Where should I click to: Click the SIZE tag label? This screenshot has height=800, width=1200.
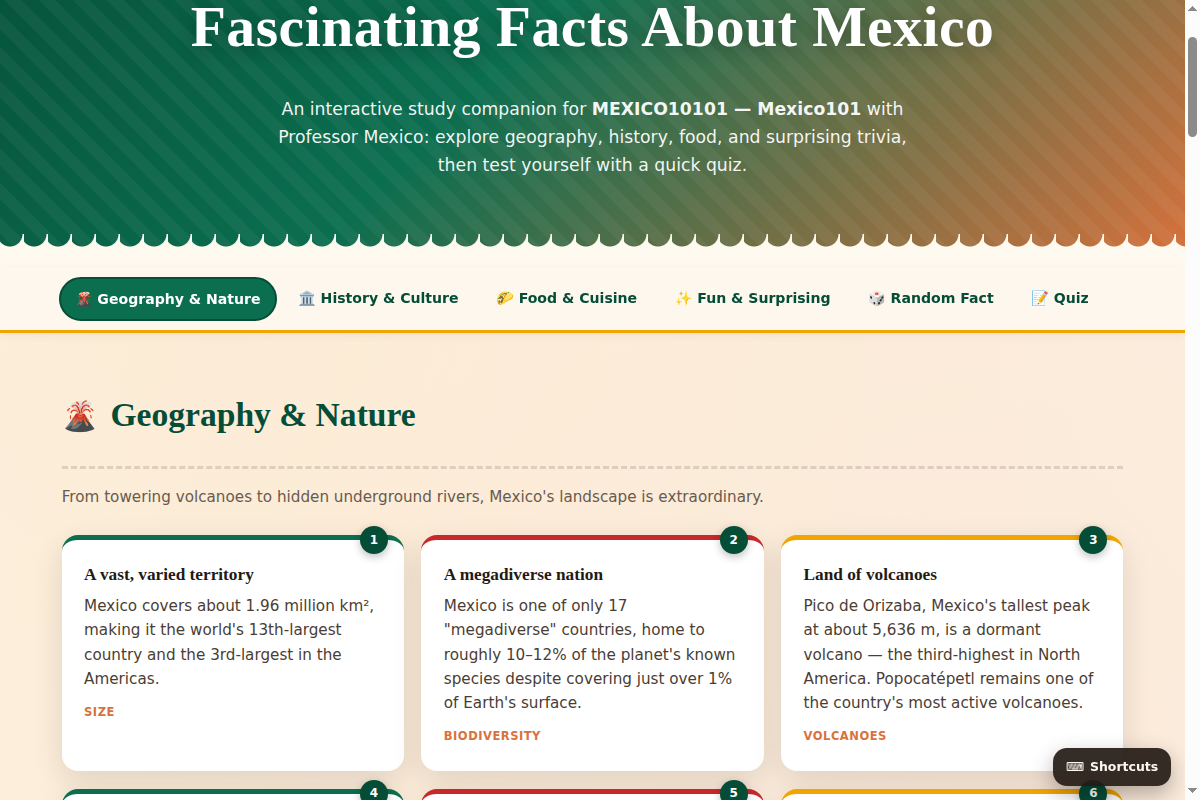tap(99, 712)
